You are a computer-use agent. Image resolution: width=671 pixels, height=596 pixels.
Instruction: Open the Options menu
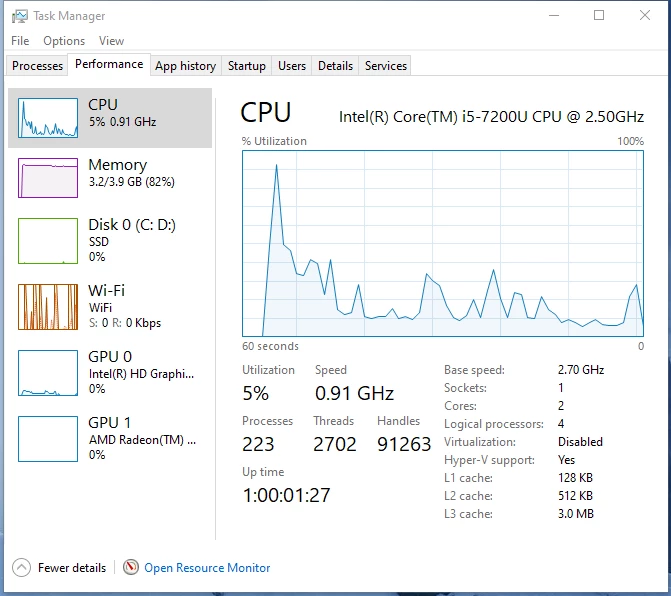tap(64, 41)
